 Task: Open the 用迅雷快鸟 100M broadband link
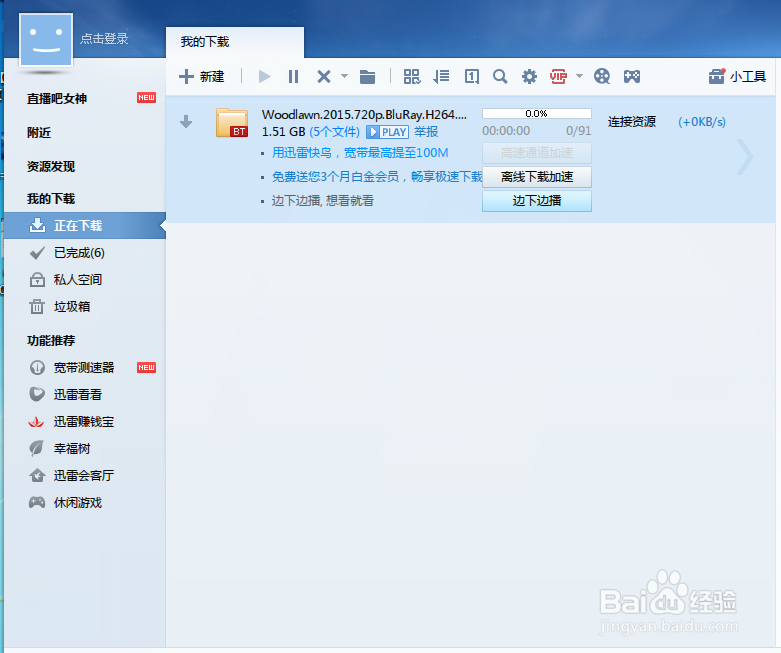[x=360, y=153]
